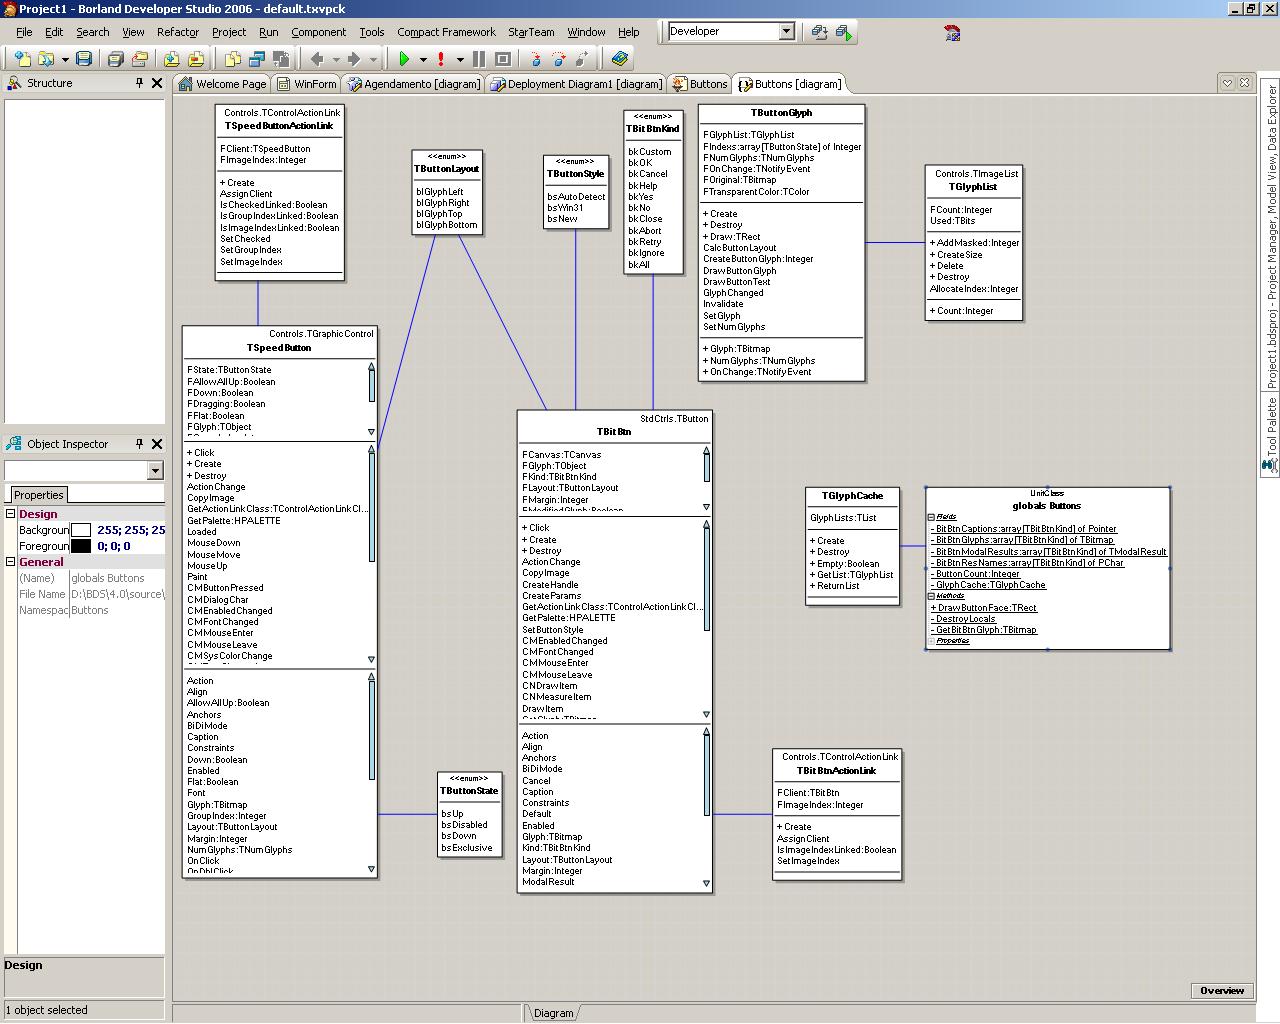Image resolution: width=1280 pixels, height=1024 pixels.
Task: Toggle the Object Inspector pushpin
Action: pos(139,444)
